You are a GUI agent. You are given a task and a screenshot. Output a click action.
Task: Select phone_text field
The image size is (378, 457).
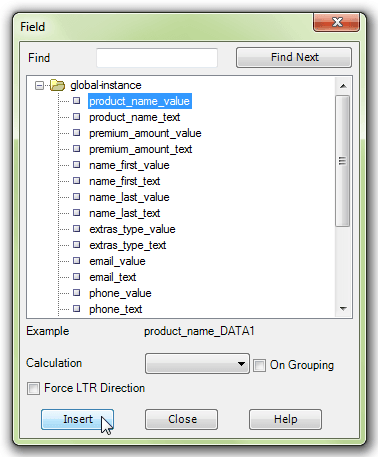pyautogui.click(x=116, y=309)
